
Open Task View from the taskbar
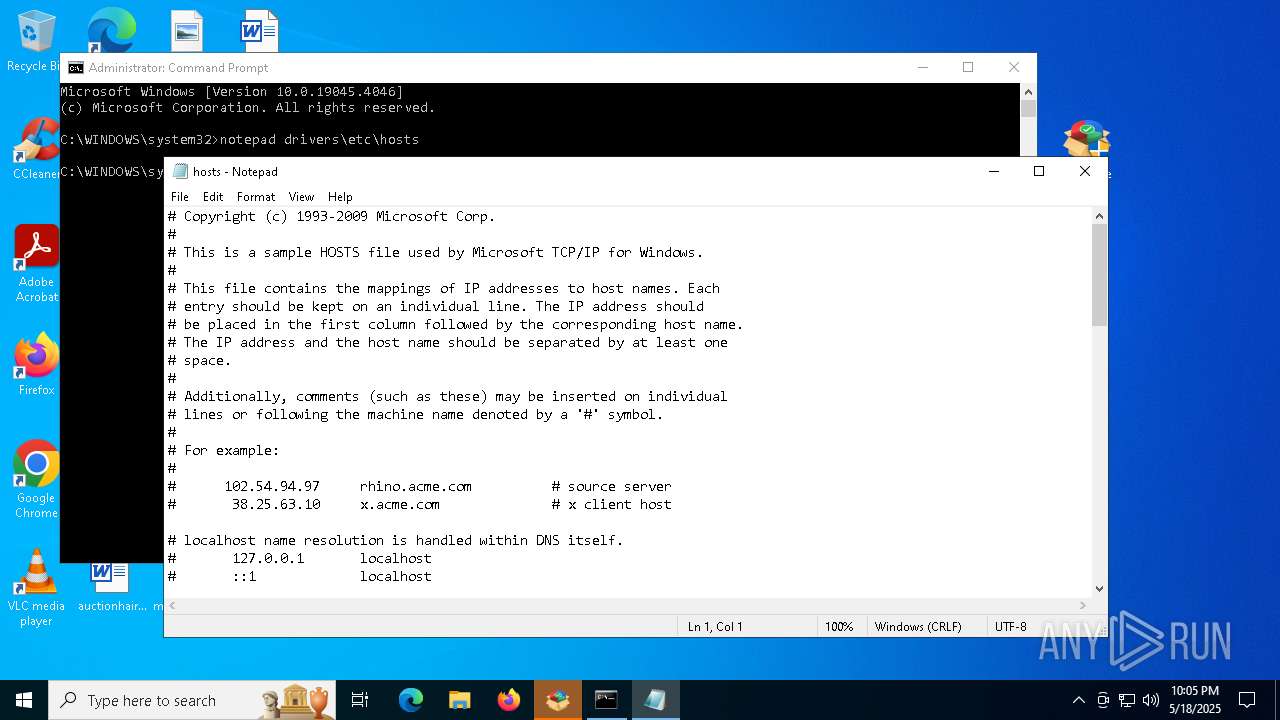click(x=360, y=700)
